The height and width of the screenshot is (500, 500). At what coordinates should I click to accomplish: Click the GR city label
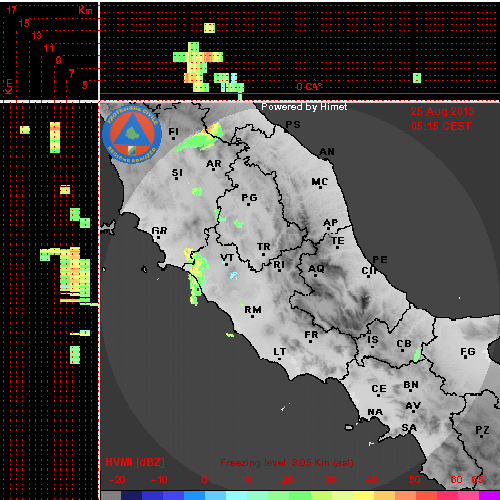coord(159,231)
